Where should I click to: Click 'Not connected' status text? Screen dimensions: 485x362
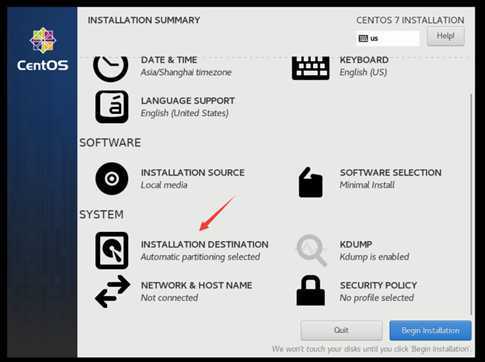click(169, 298)
